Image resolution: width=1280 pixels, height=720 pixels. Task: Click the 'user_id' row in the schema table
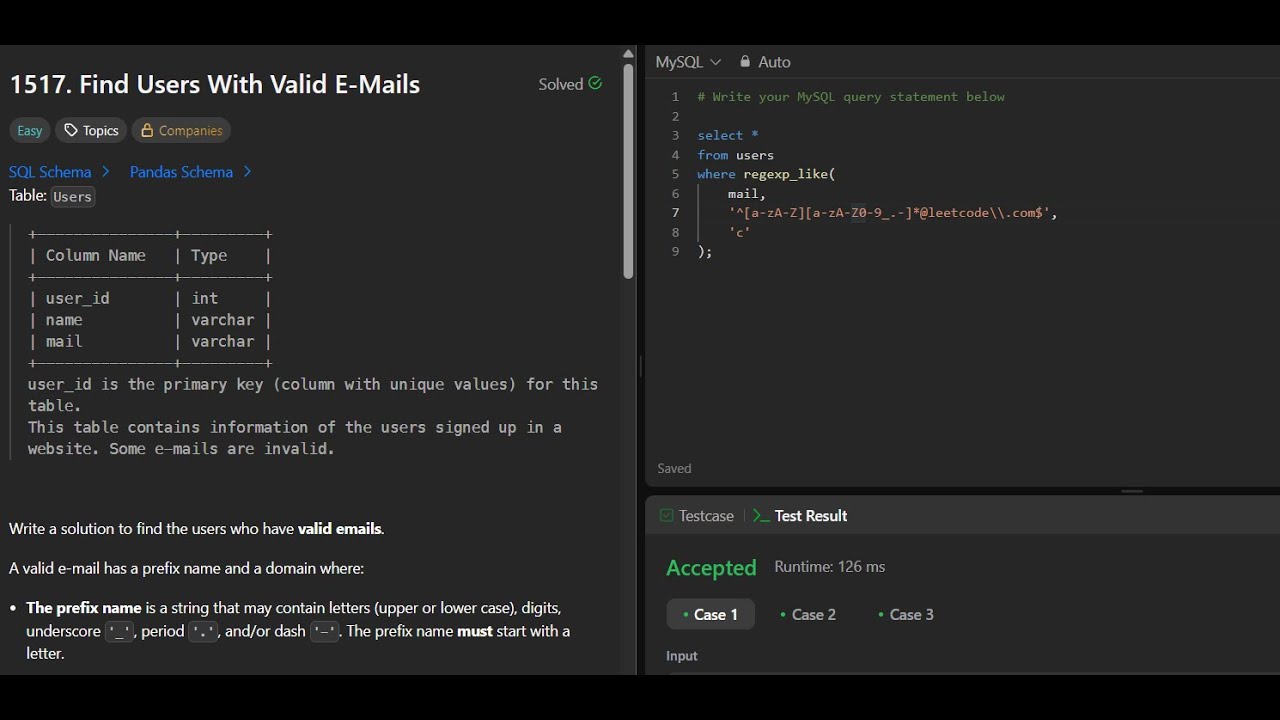point(150,298)
